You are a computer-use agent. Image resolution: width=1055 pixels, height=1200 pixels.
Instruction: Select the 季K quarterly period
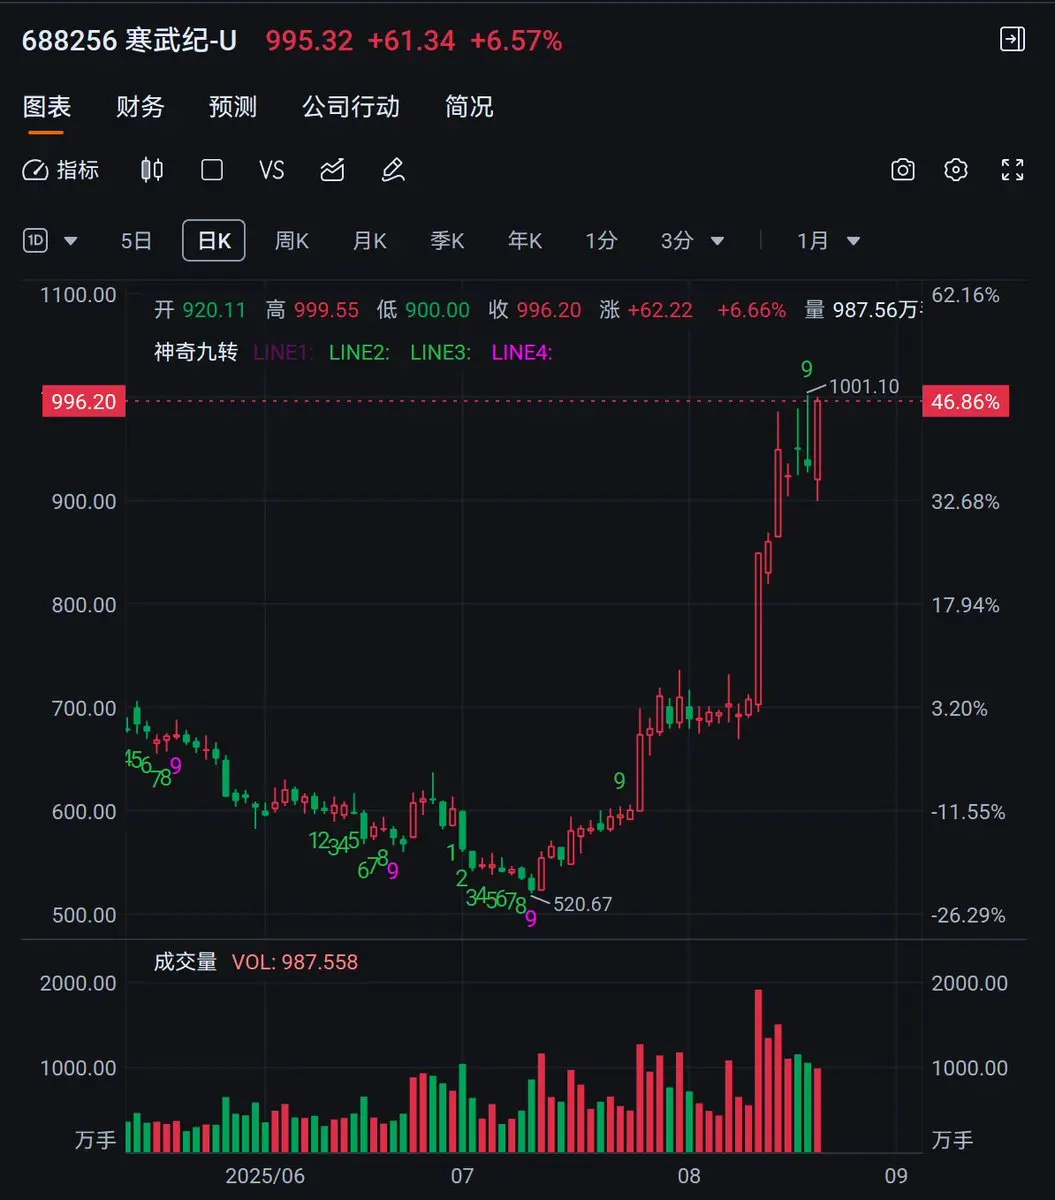coord(447,241)
